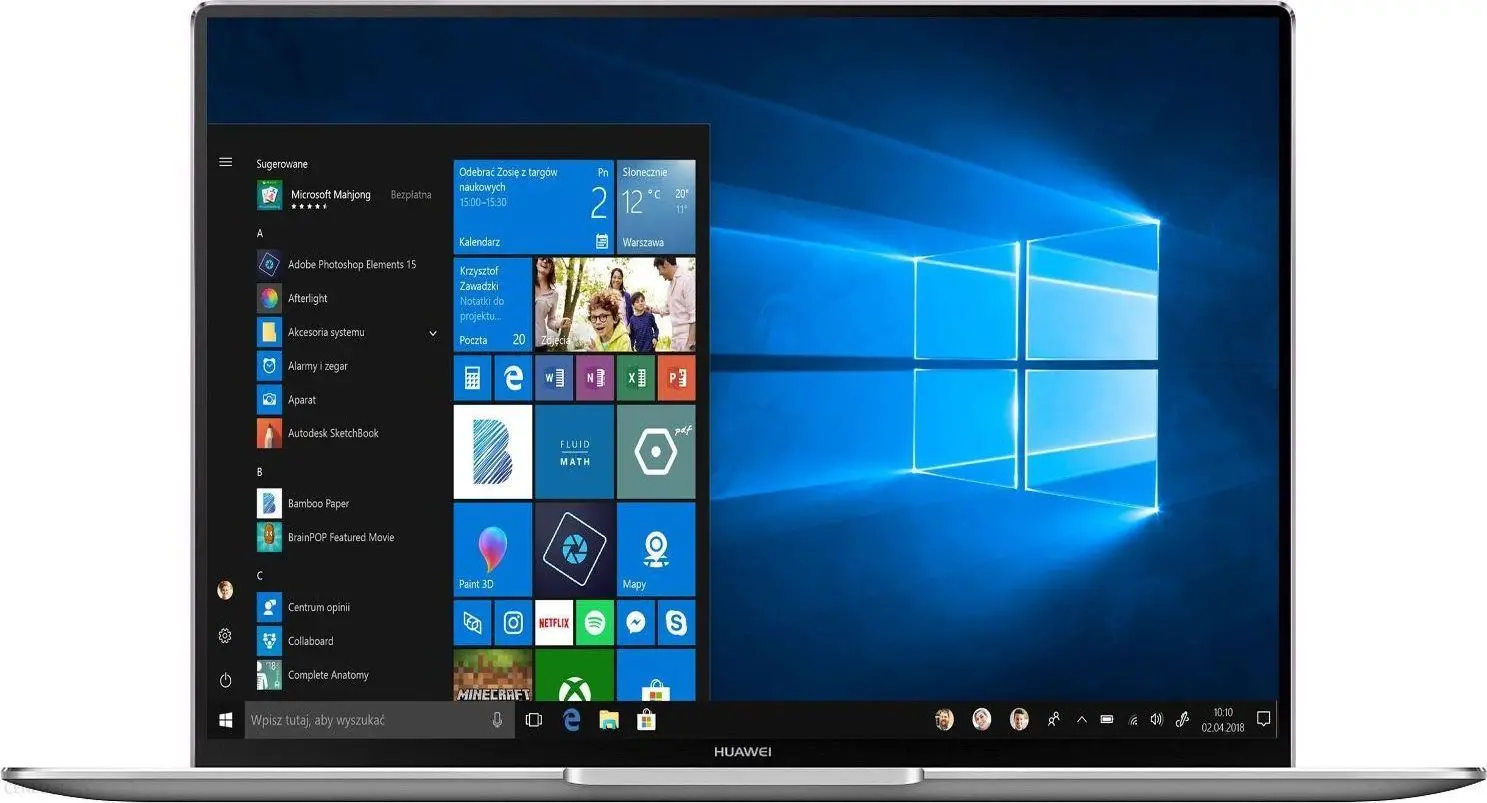1487x803 pixels.
Task: Open the Skype tile
Action: click(x=676, y=623)
